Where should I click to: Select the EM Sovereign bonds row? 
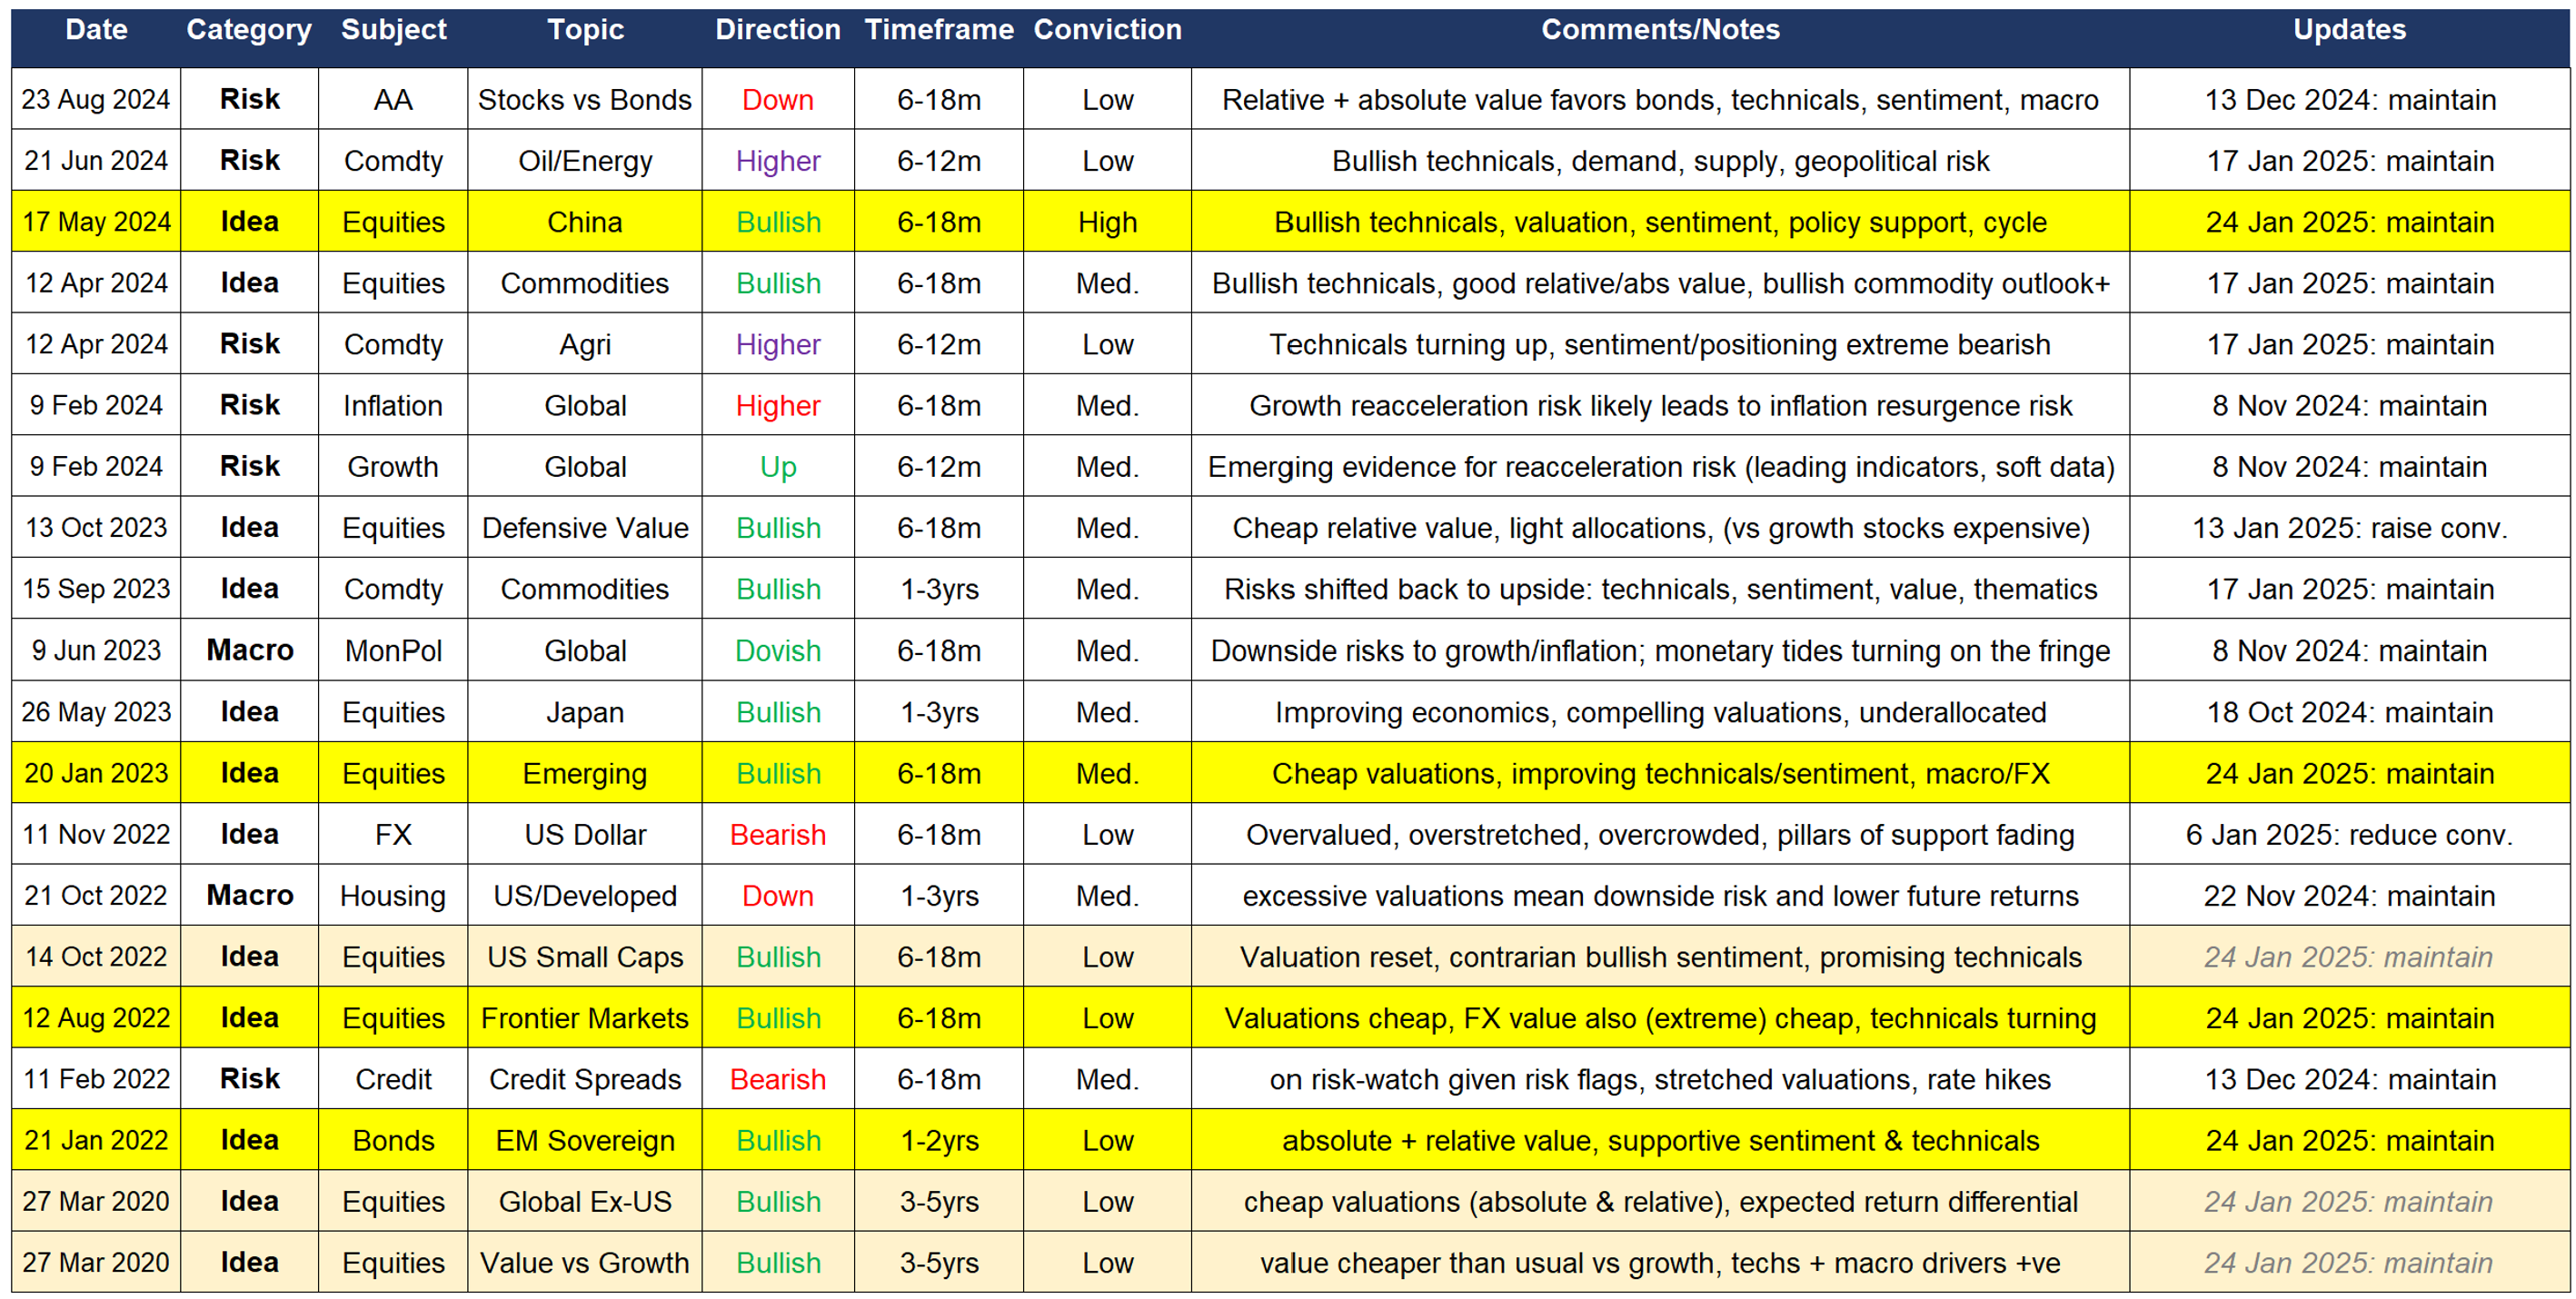tap(585, 1140)
